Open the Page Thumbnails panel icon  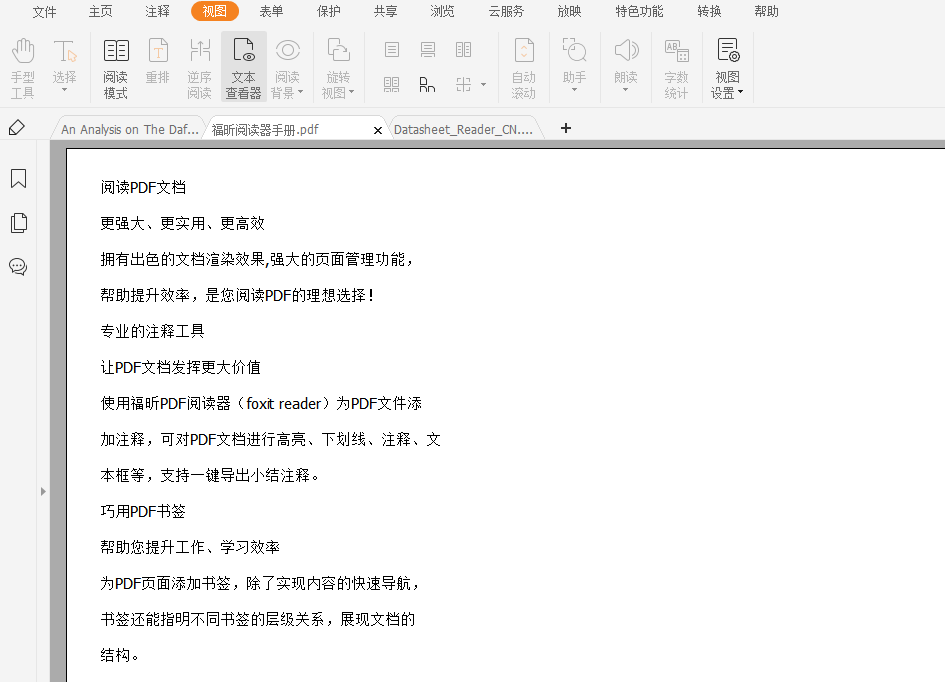18,222
